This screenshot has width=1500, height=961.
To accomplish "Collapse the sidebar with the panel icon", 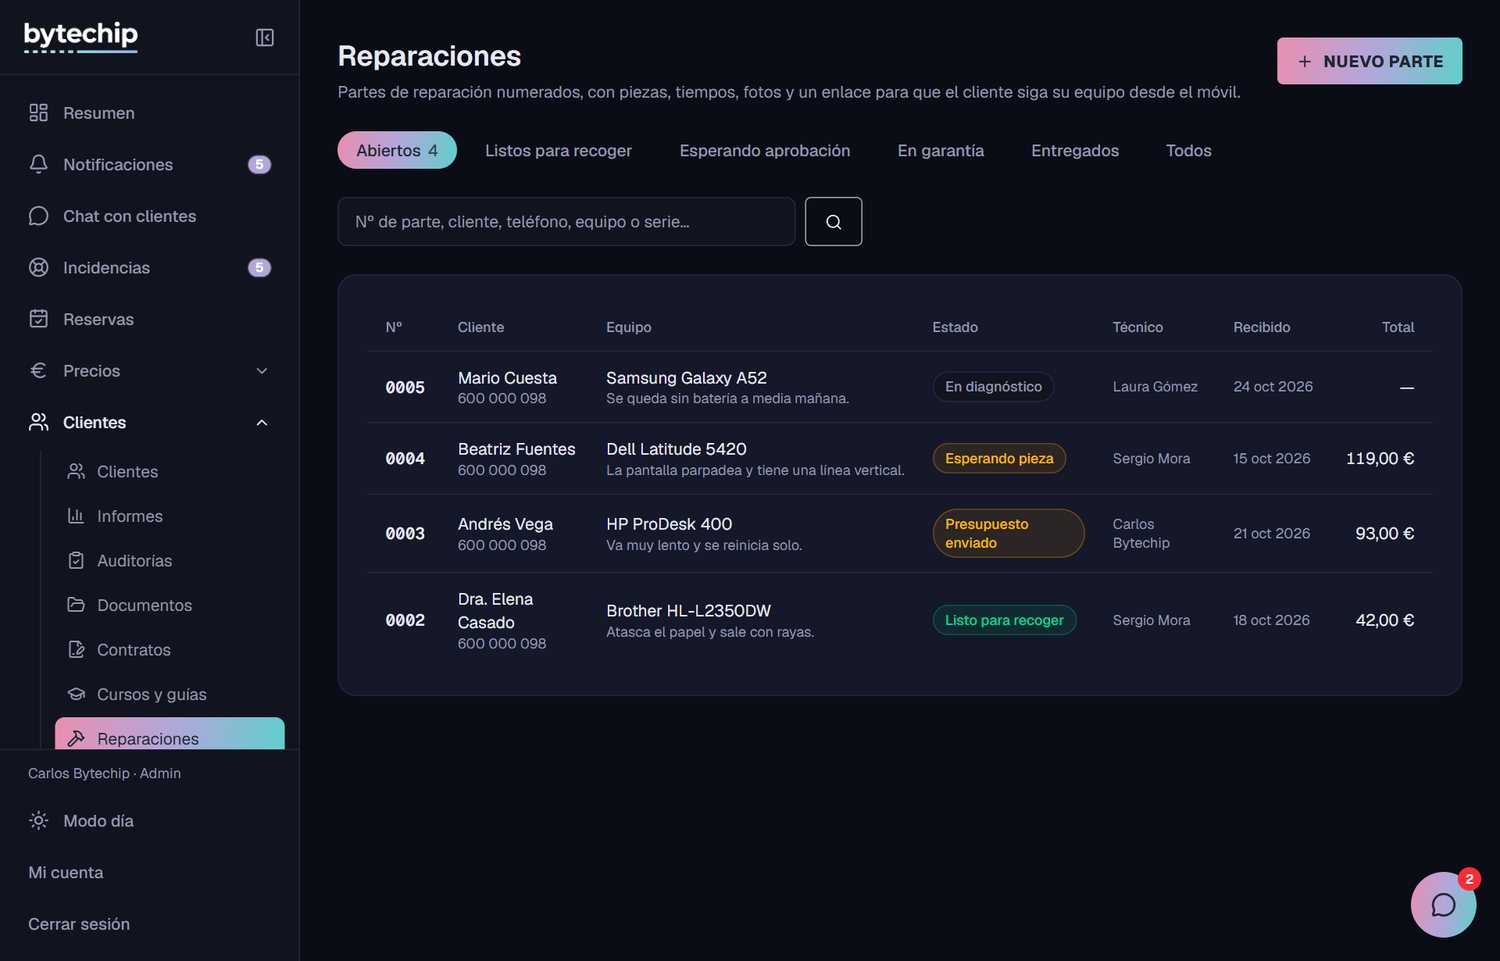I will tap(264, 37).
